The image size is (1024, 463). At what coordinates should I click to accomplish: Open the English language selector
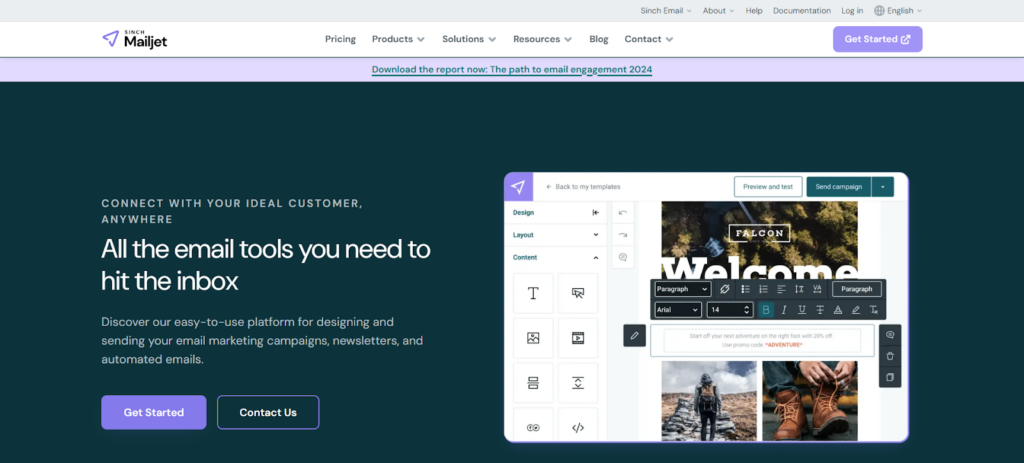[898, 11]
